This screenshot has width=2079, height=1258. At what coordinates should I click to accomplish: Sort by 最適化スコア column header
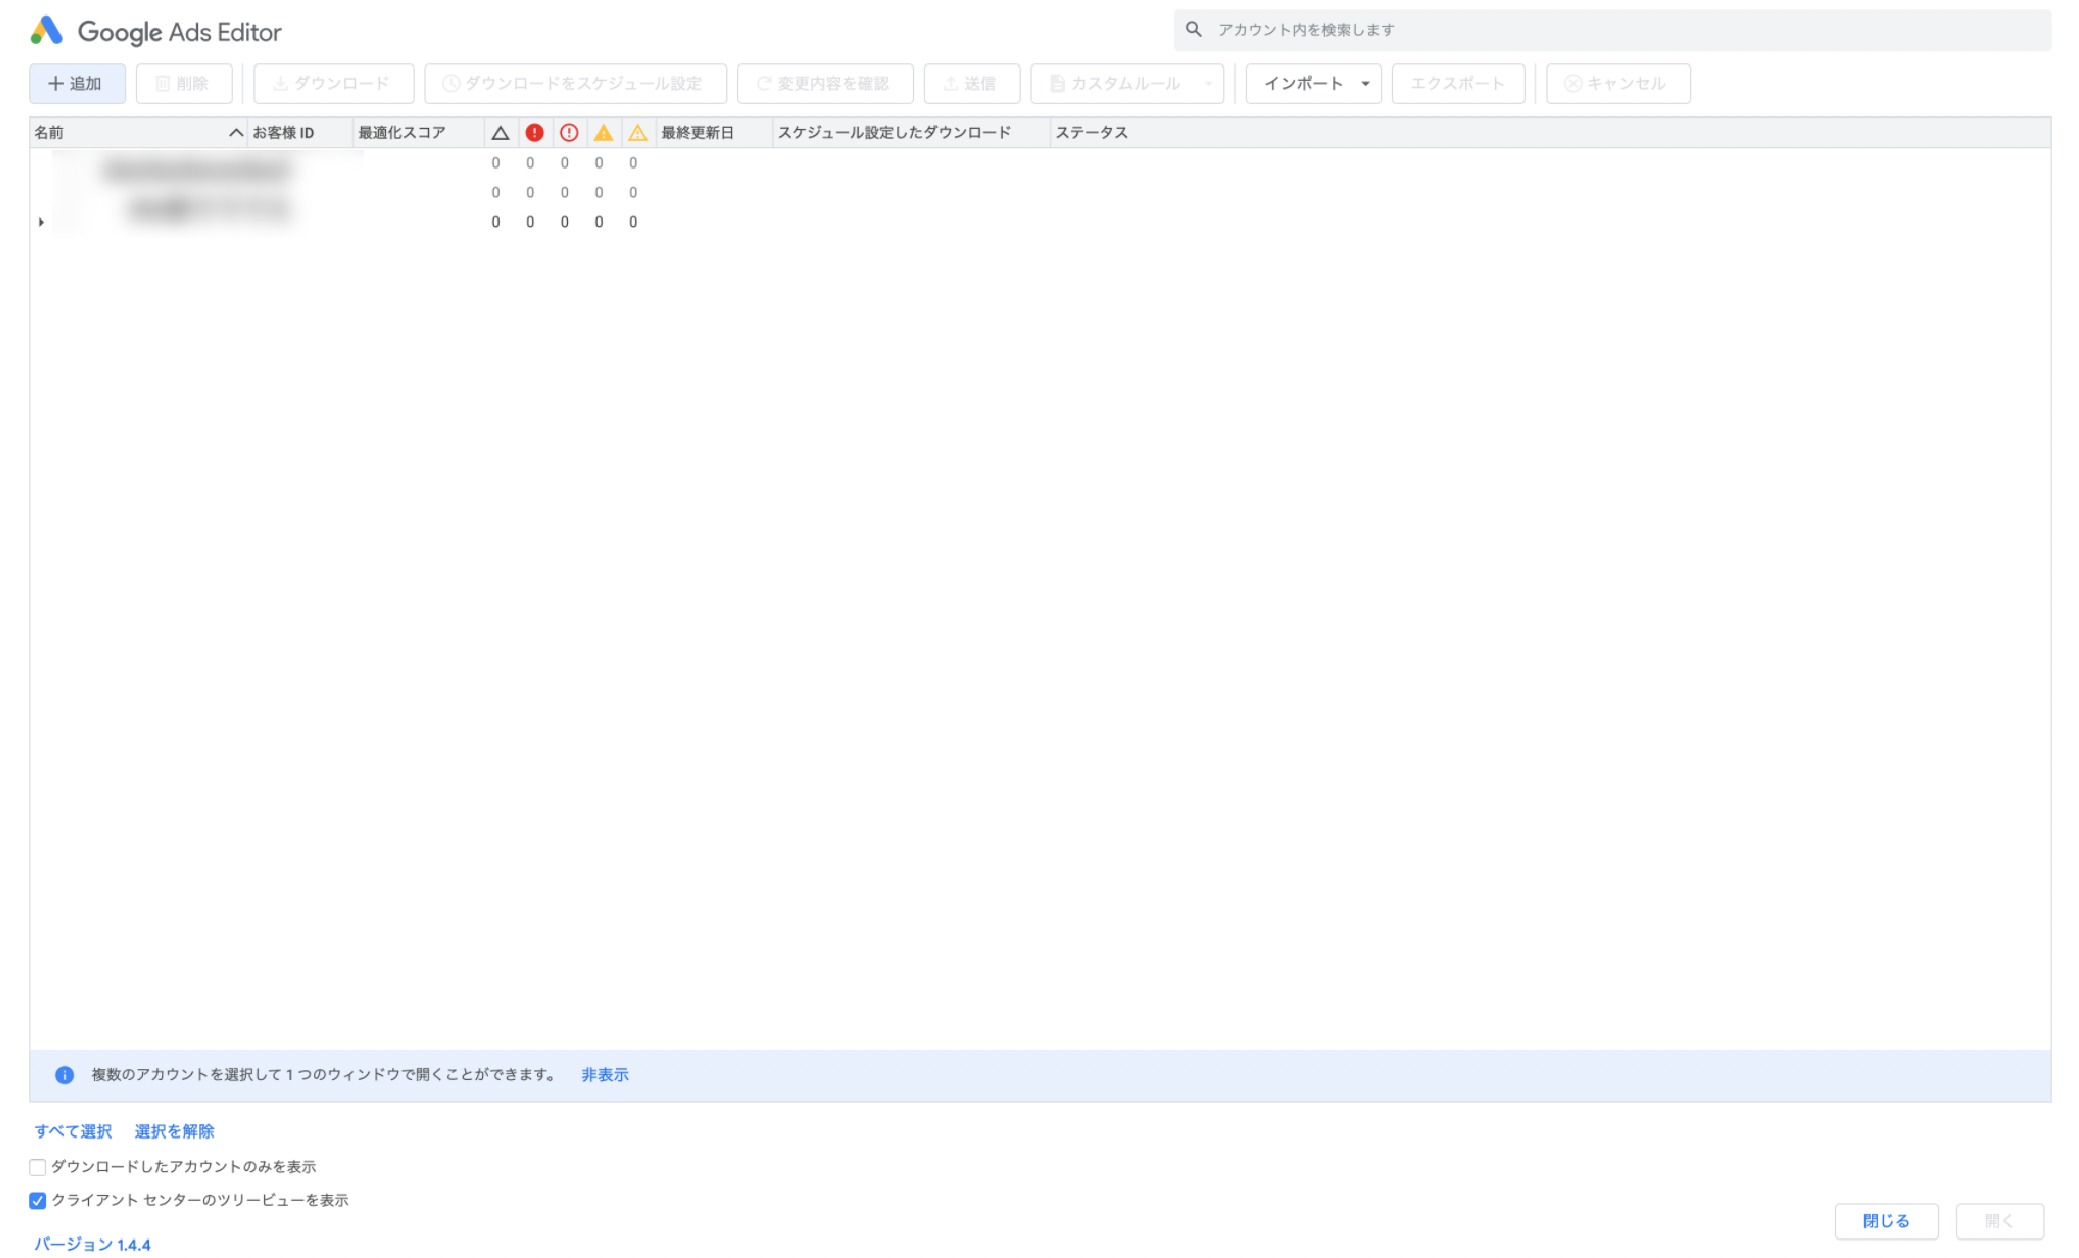click(402, 133)
